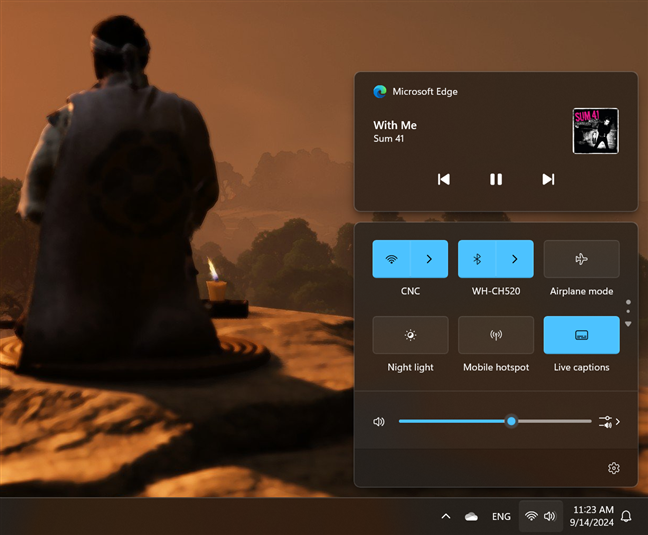Skip to the next track
Image resolution: width=648 pixels, height=535 pixels.
click(547, 179)
